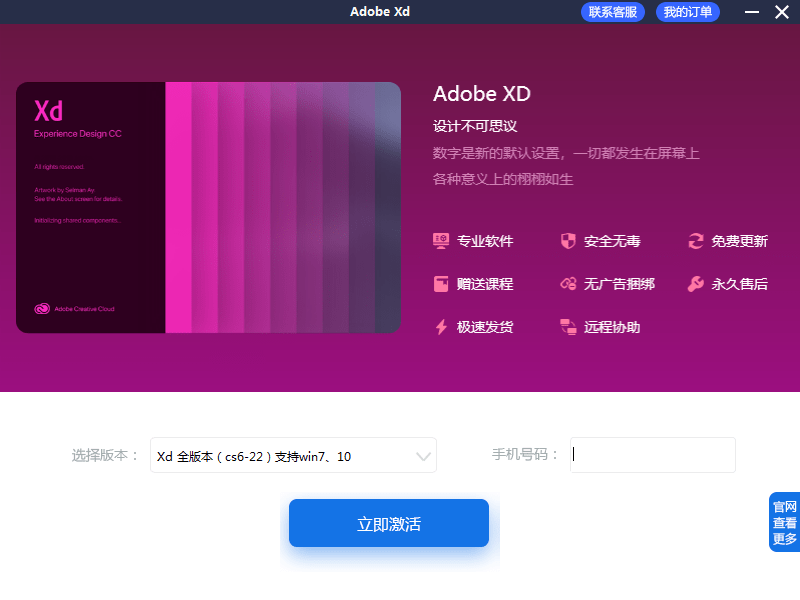Open the 官网查看更多 side tab
The image size is (800, 600).
[x=784, y=522]
